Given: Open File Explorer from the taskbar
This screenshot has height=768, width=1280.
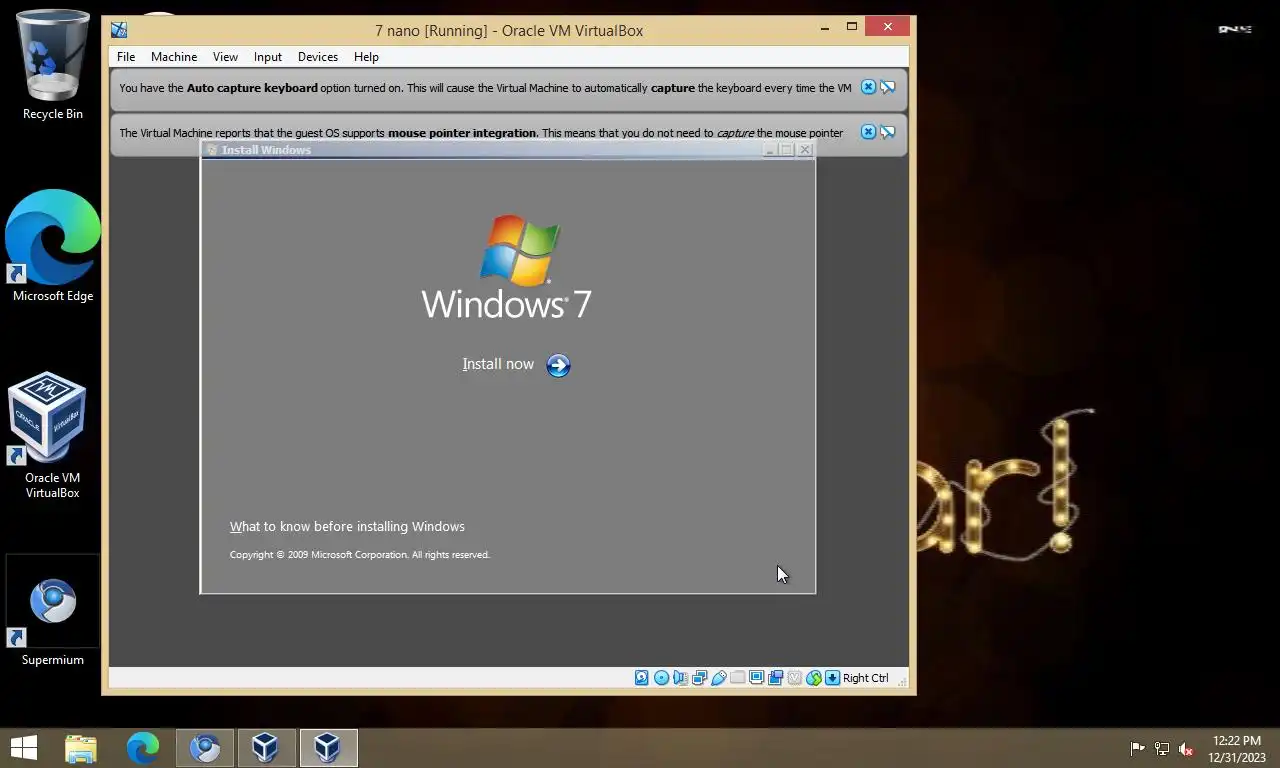Looking at the screenshot, I should (81, 748).
